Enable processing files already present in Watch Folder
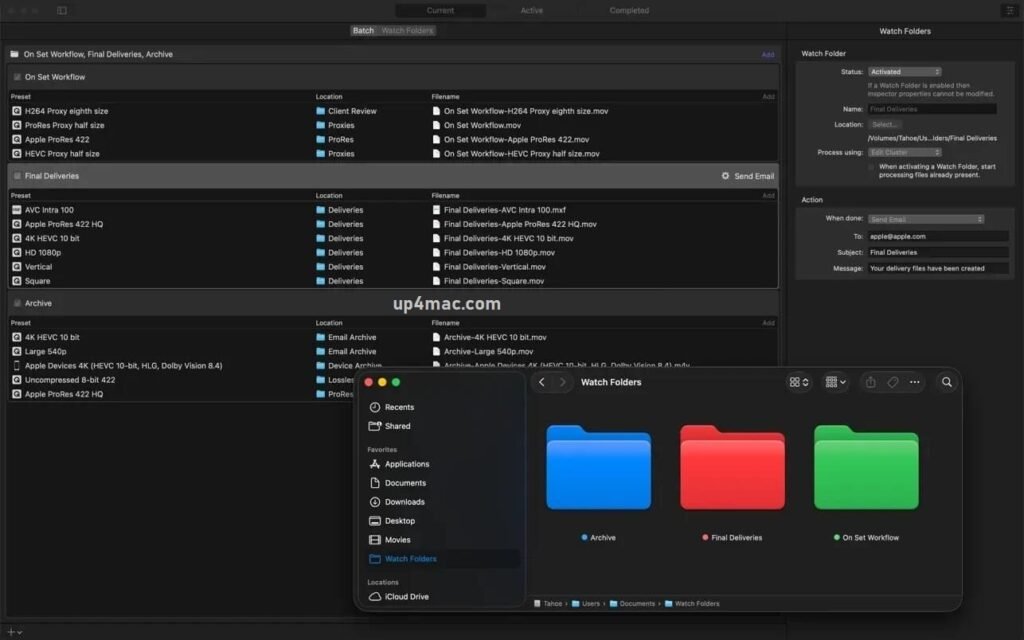 [x=869, y=167]
